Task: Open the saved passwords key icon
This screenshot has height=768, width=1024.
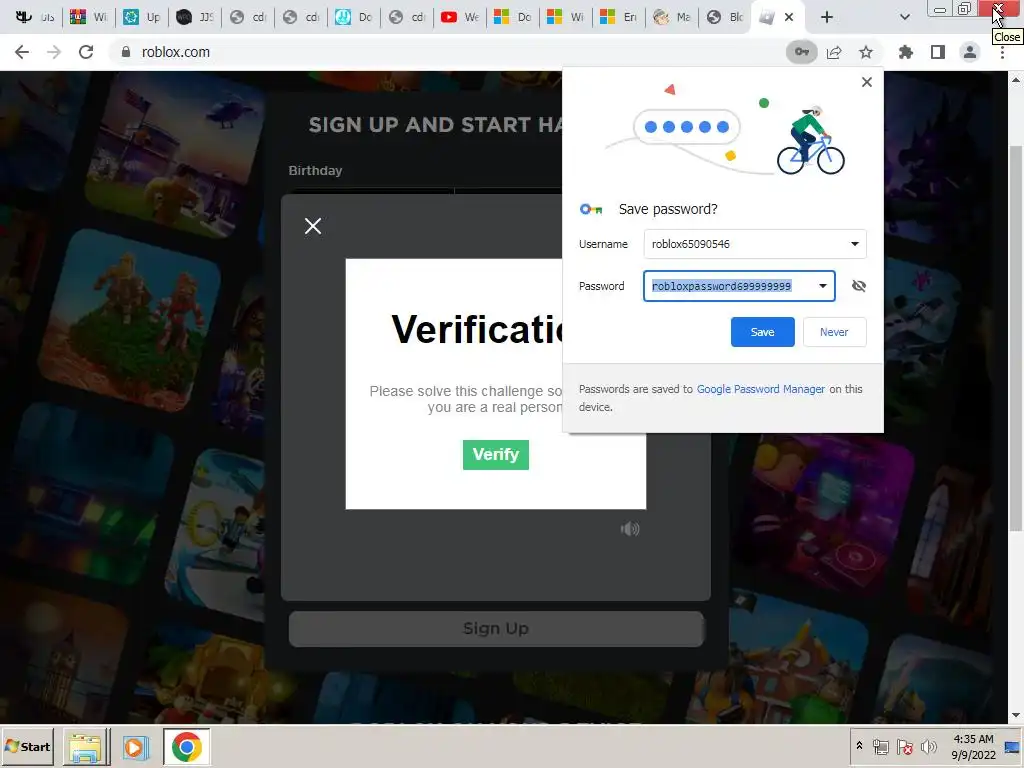Action: (801, 52)
